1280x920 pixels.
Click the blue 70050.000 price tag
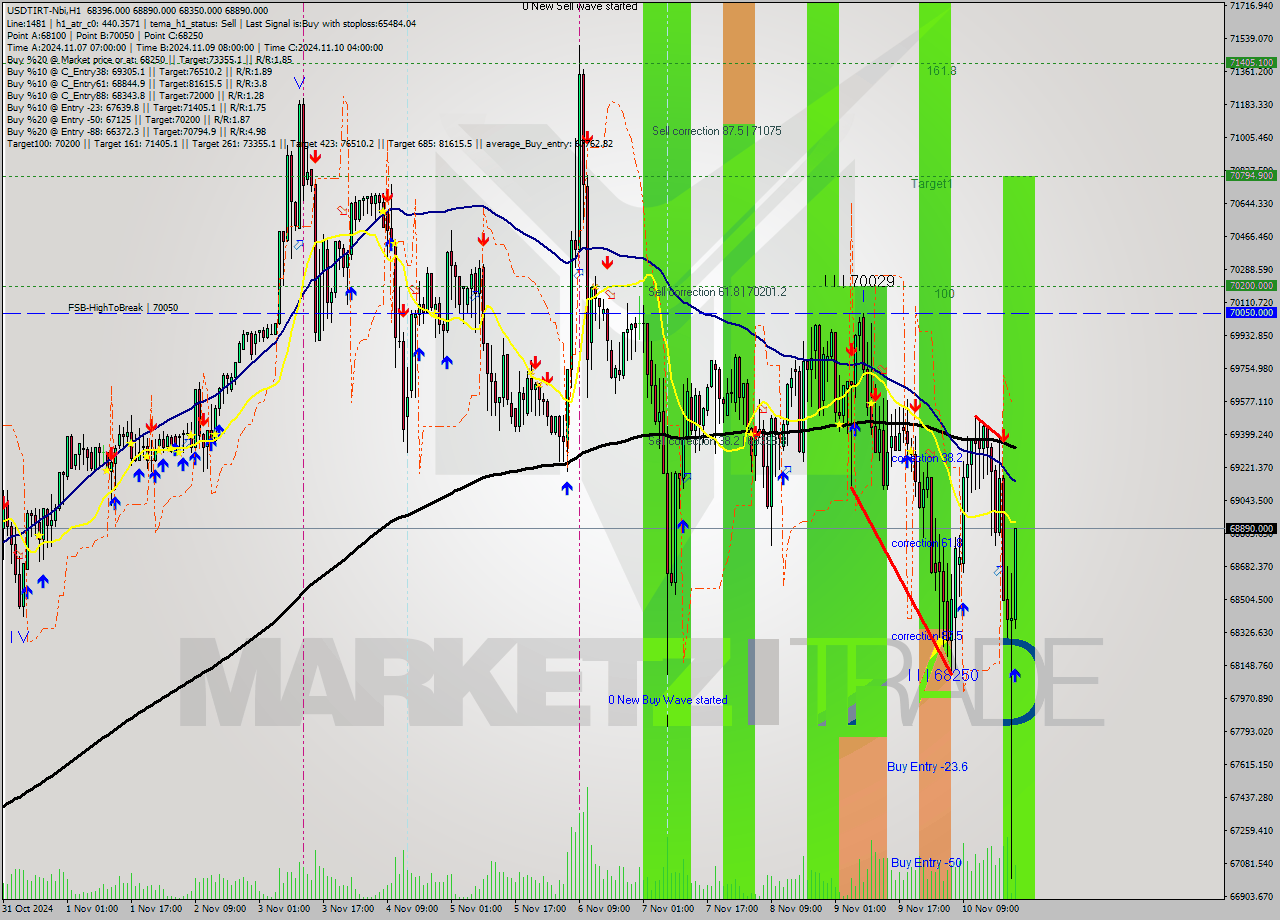[1251, 312]
